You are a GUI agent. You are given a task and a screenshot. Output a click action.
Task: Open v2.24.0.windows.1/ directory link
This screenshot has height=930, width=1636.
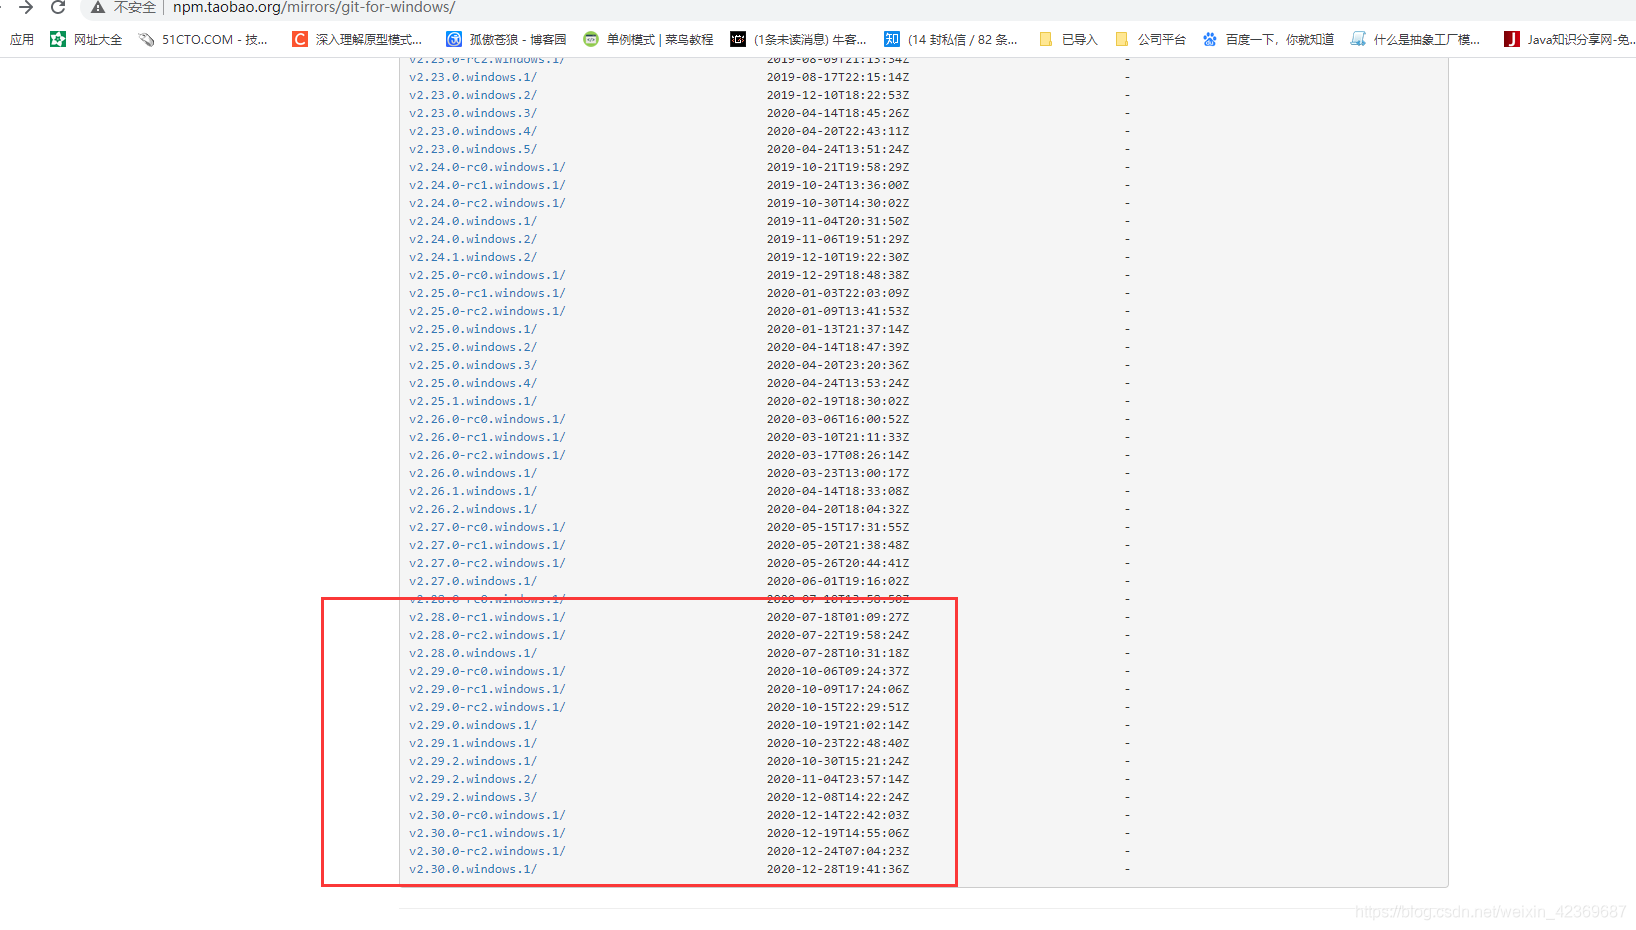pyautogui.click(x=473, y=221)
